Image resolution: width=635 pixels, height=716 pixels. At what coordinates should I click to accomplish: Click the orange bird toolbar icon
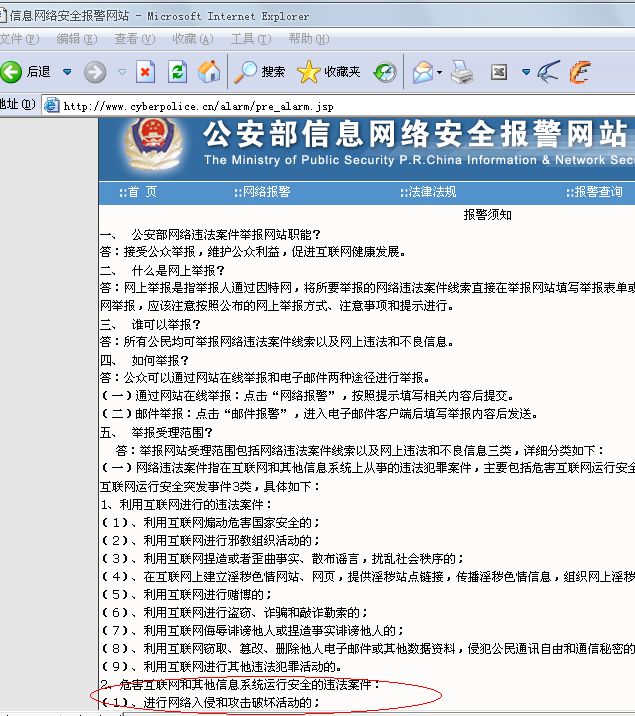click(580, 72)
